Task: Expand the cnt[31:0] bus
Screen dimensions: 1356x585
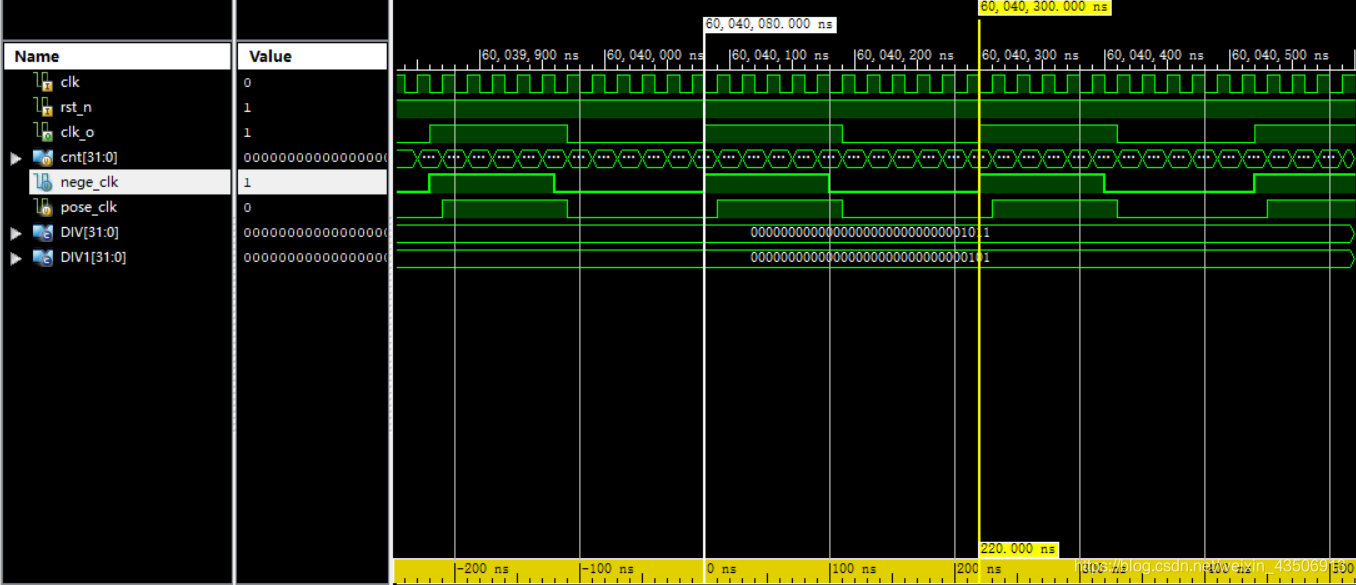Action: [15, 158]
